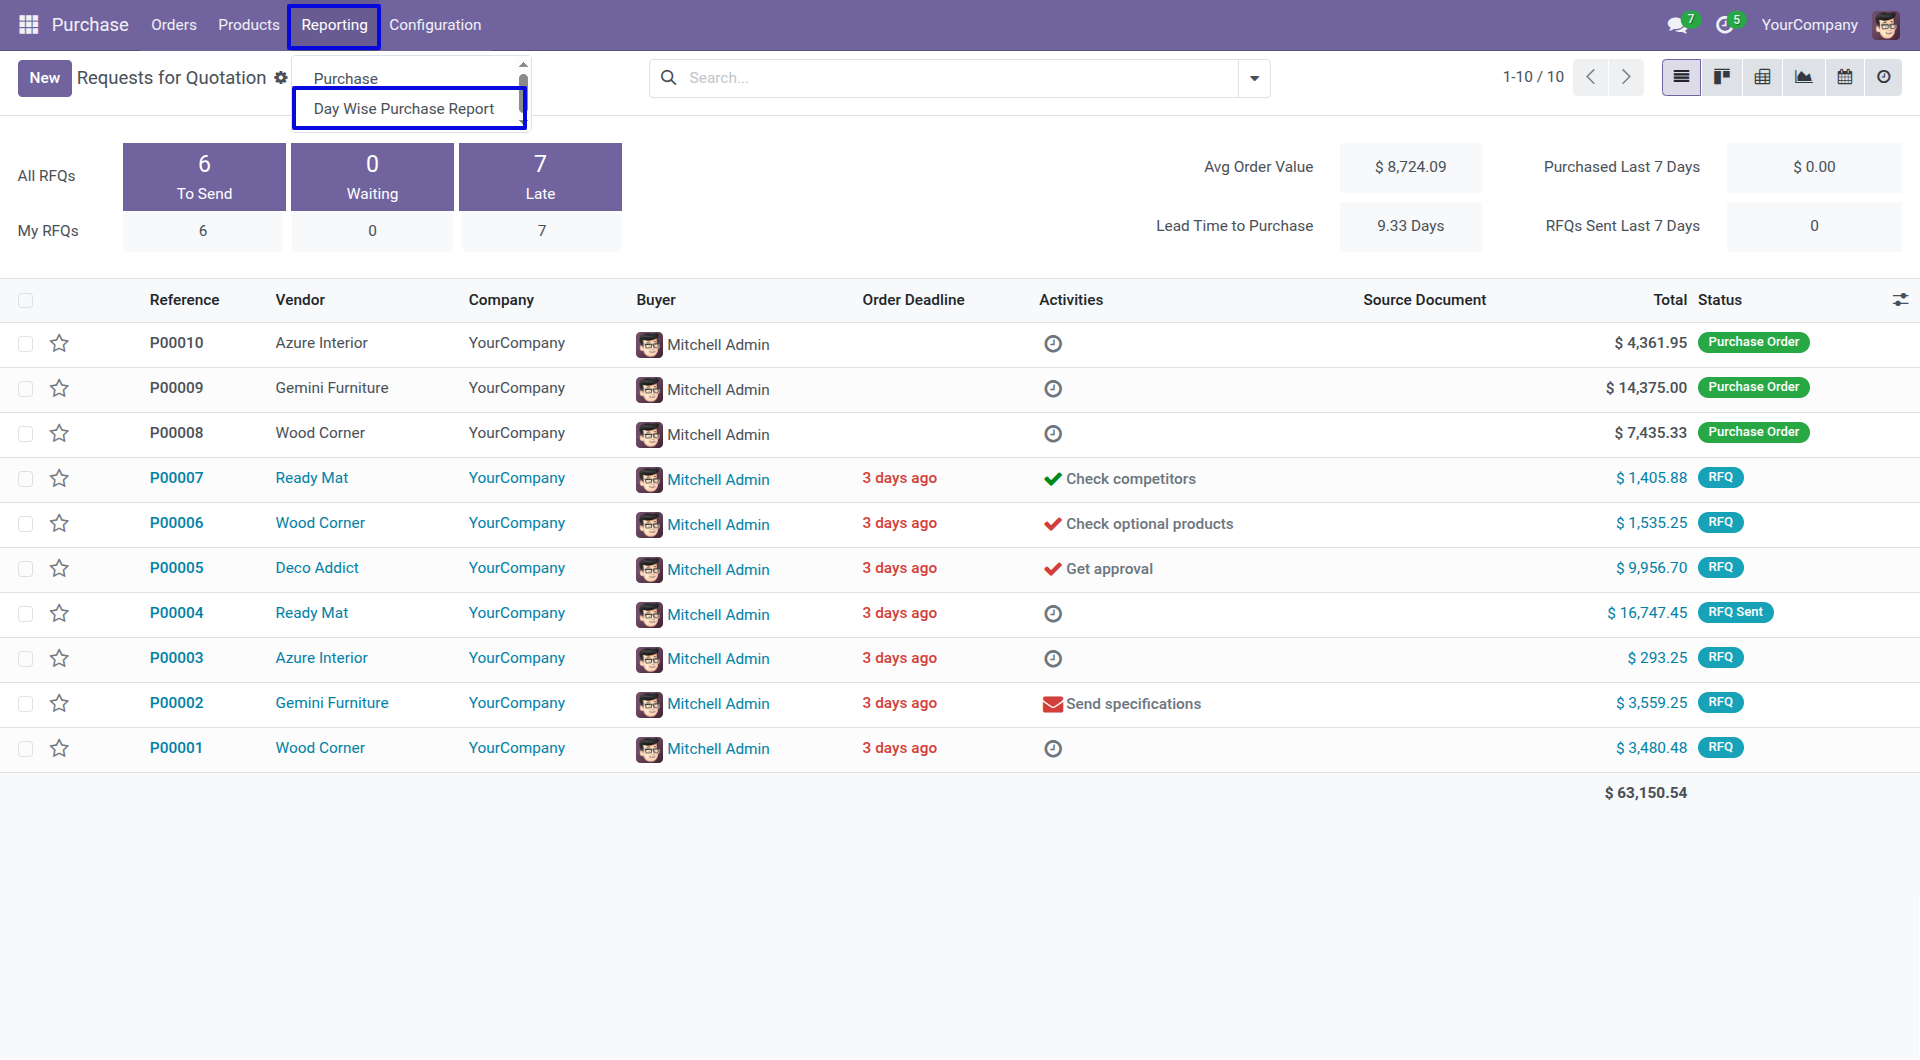Screen dimensions: 1920x1060
Task: Switch to activity view
Action: click(1884, 77)
